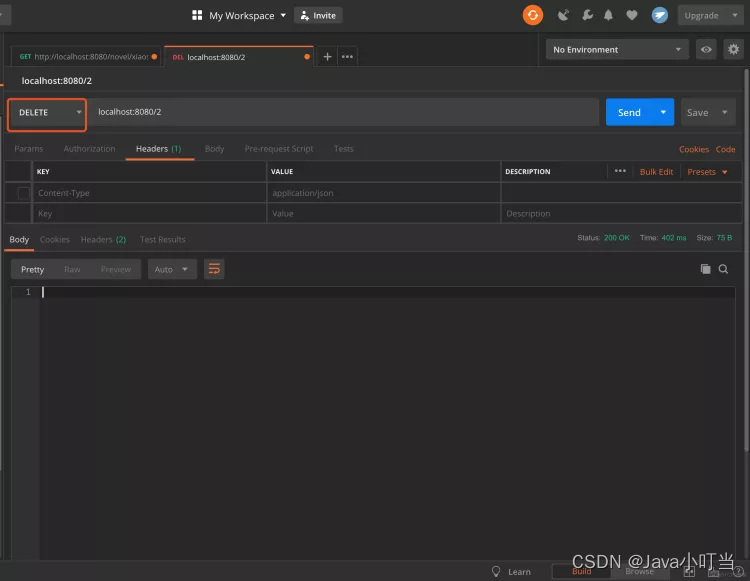Image resolution: width=750 pixels, height=581 pixels.
Task: Select the response Body tab
Action: coord(19,240)
